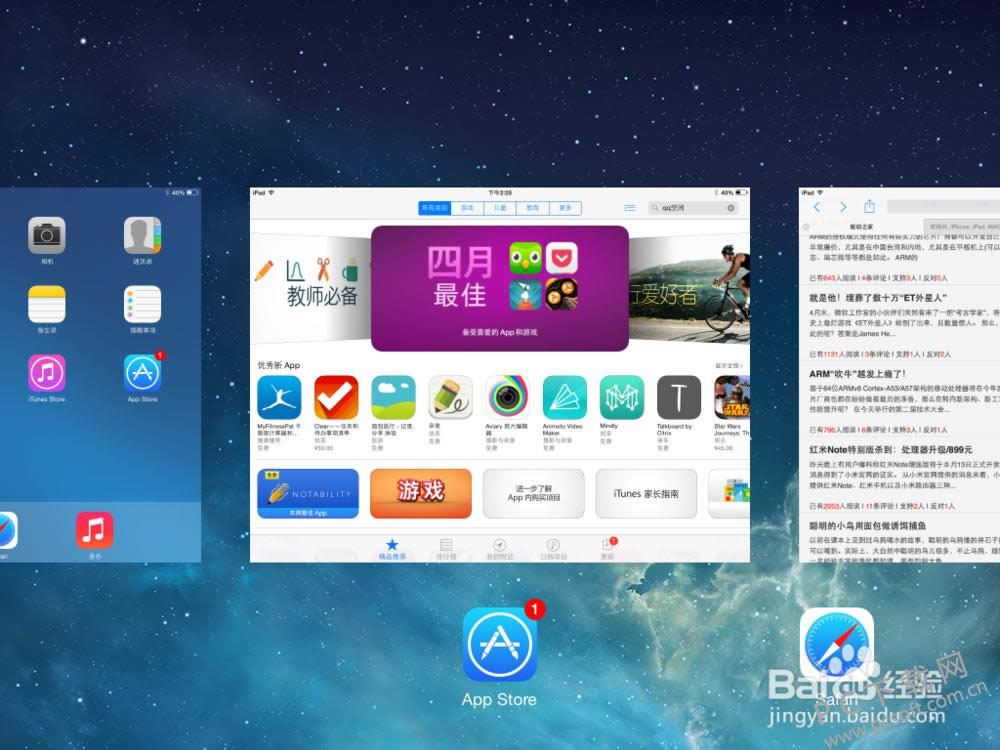The width and height of the screenshot is (1000, 750).
Task: Open the App Store icon below the card
Action: tap(499, 645)
